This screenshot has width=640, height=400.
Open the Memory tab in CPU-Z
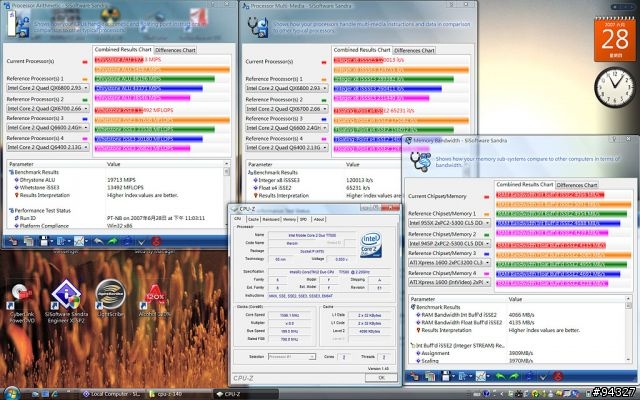pos(289,219)
